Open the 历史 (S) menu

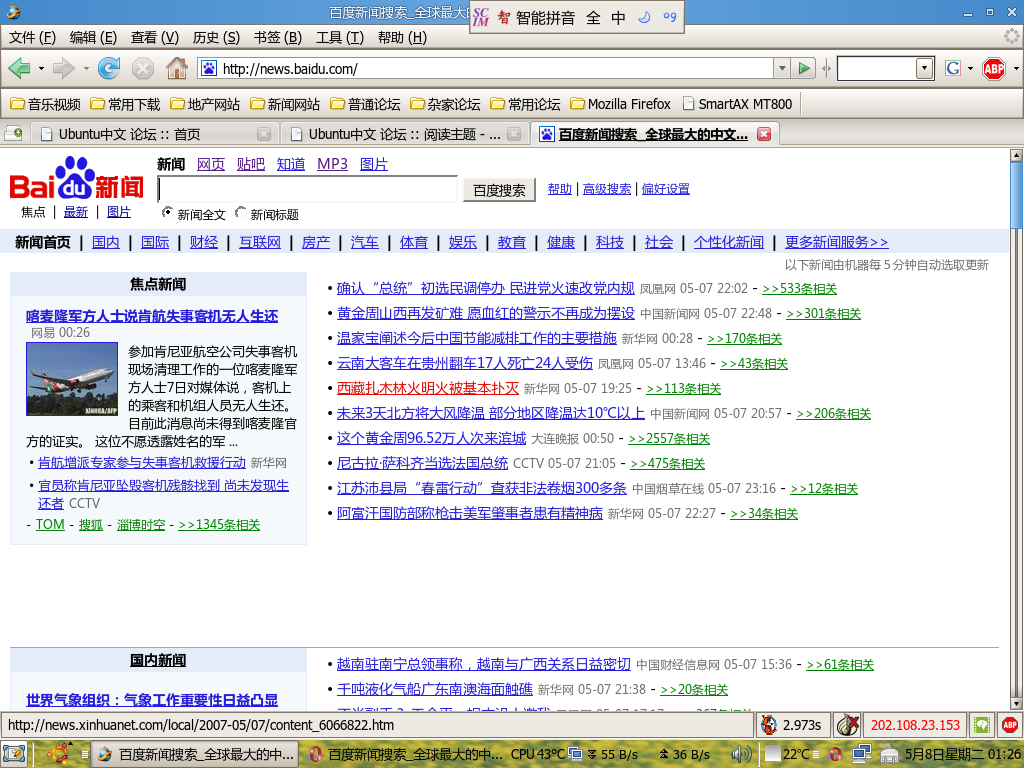coord(216,37)
